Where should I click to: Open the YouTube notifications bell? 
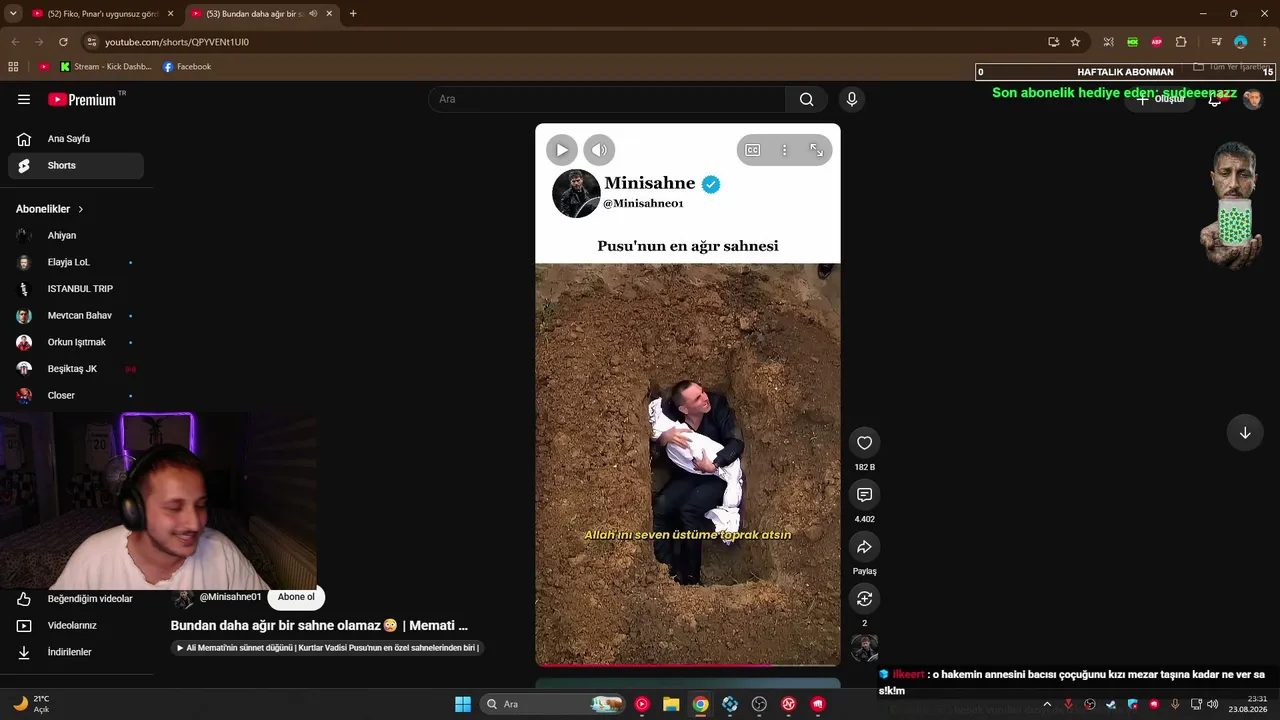tap(1215, 99)
